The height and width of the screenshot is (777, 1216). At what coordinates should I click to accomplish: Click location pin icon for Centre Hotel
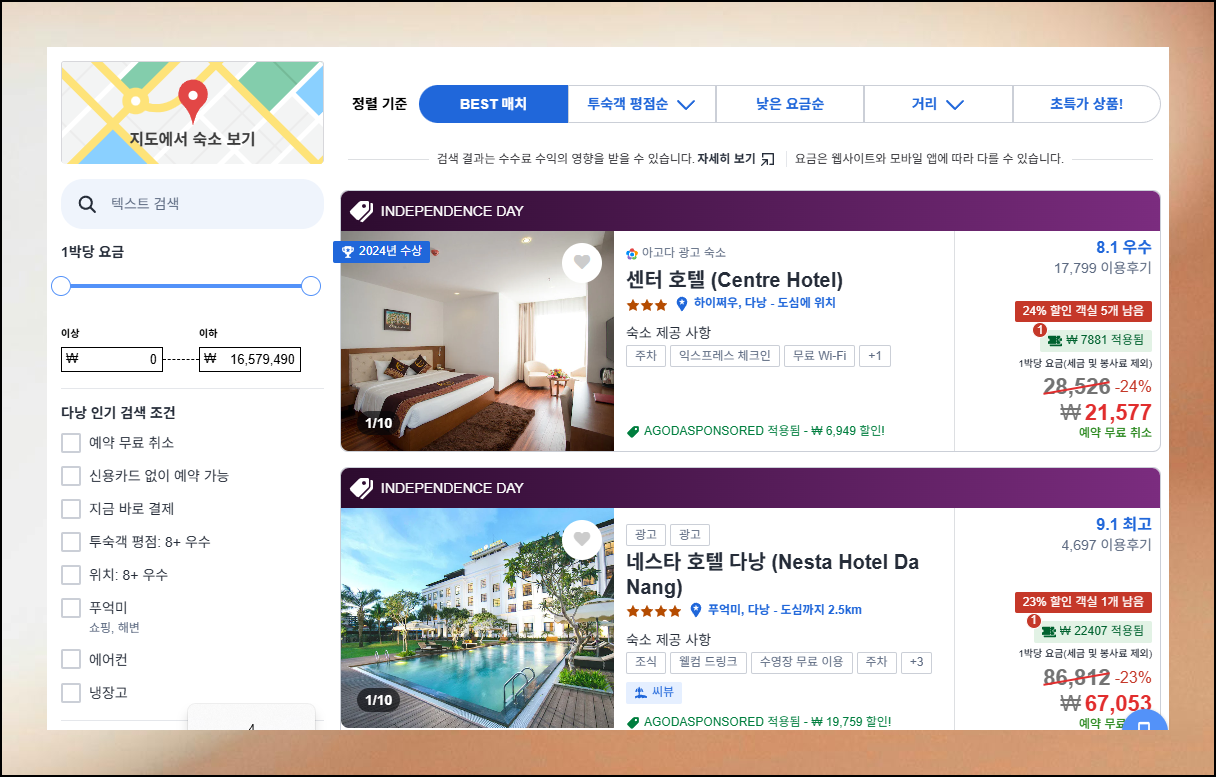(682, 303)
